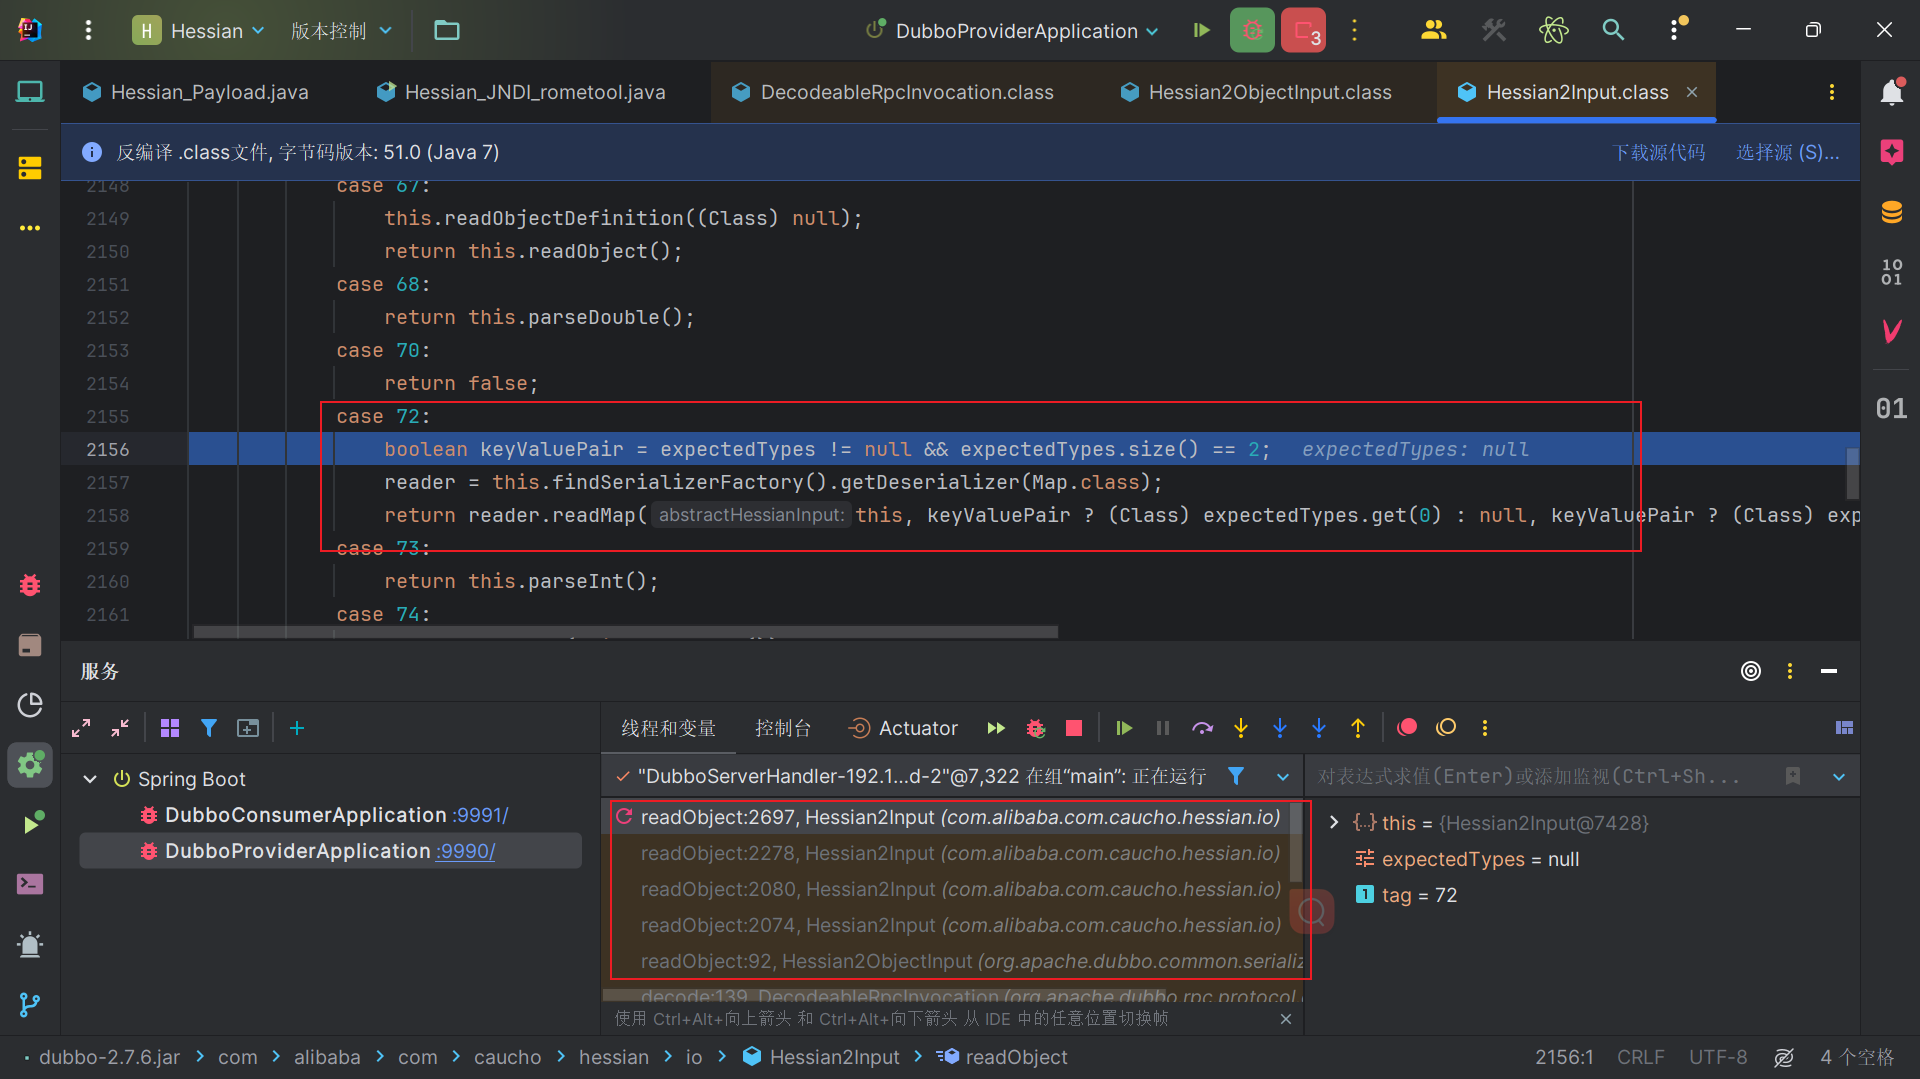
Task: Switch to the Hessian_JNDI_rometool.java tab
Action: pyautogui.click(x=521, y=92)
